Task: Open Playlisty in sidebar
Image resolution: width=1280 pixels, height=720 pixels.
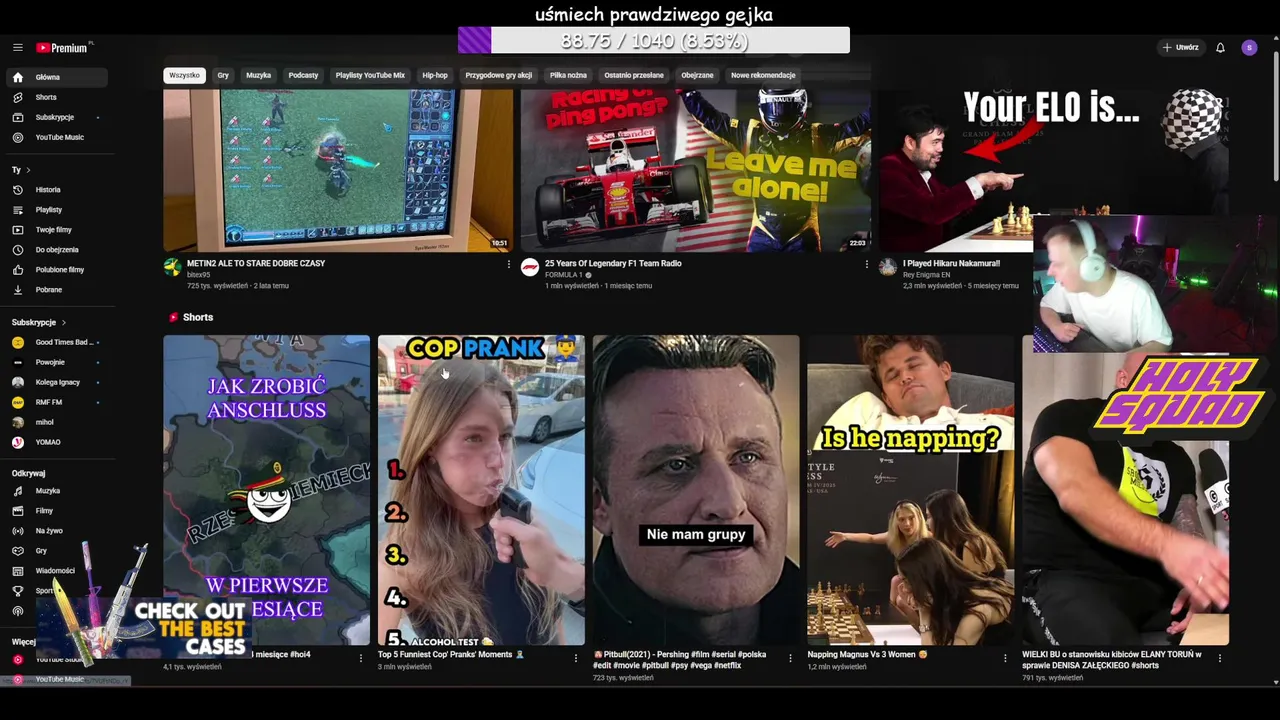Action: tap(56, 210)
